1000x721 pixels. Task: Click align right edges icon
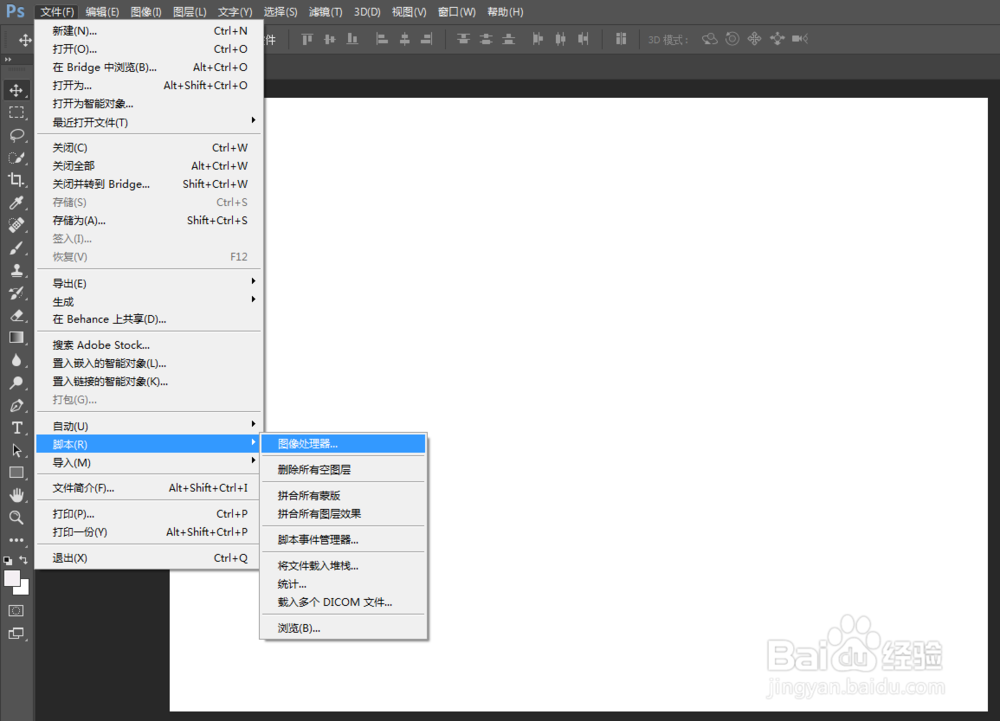tap(427, 40)
